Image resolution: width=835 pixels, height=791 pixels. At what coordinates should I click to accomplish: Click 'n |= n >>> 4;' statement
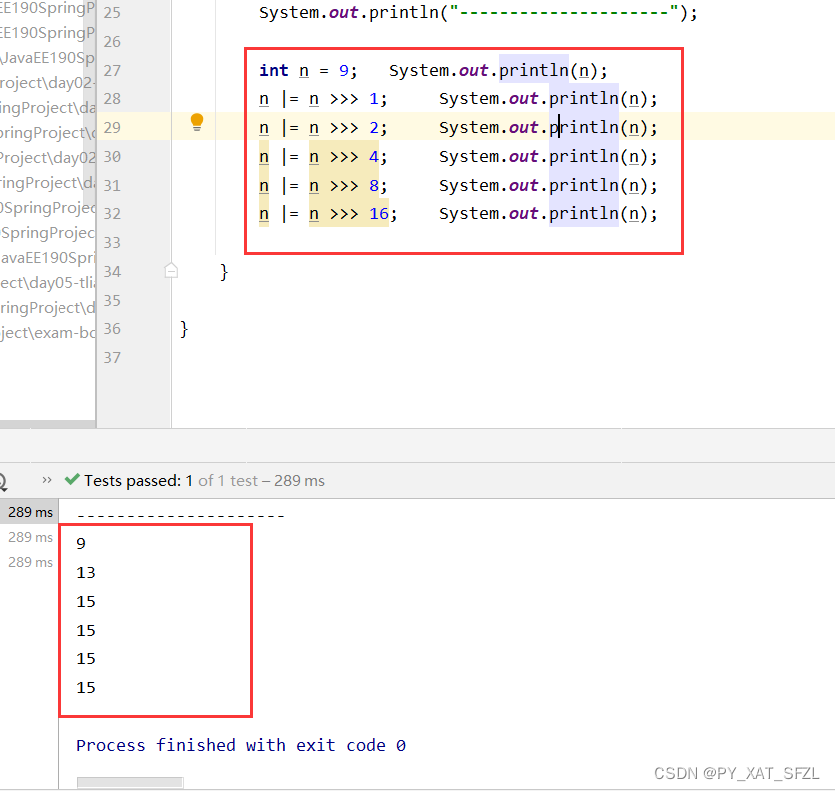323,157
